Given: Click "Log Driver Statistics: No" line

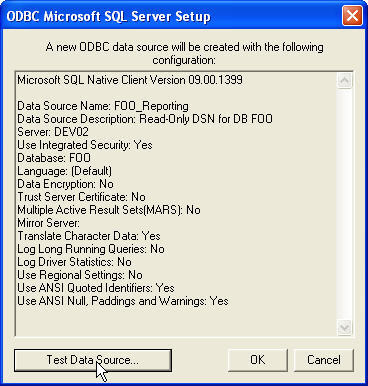Looking at the screenshot, I should 74,262.
